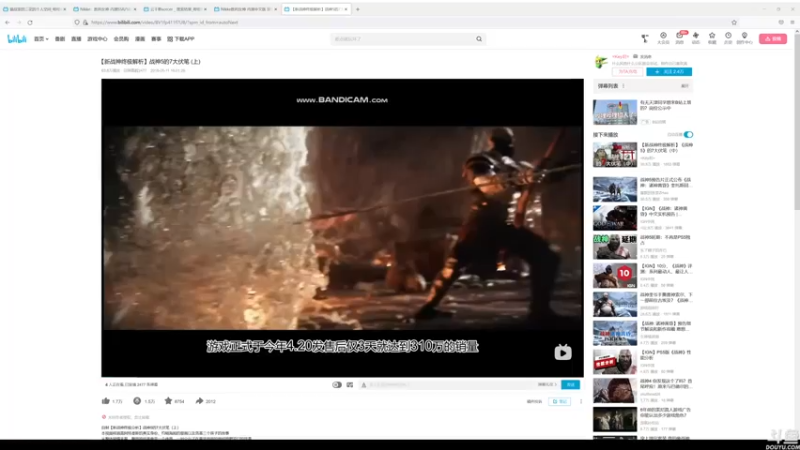The width and height of the screenshot is (800, 450).
Task: Open the 动态 feed icon
Action: click(x=695, y=38)
